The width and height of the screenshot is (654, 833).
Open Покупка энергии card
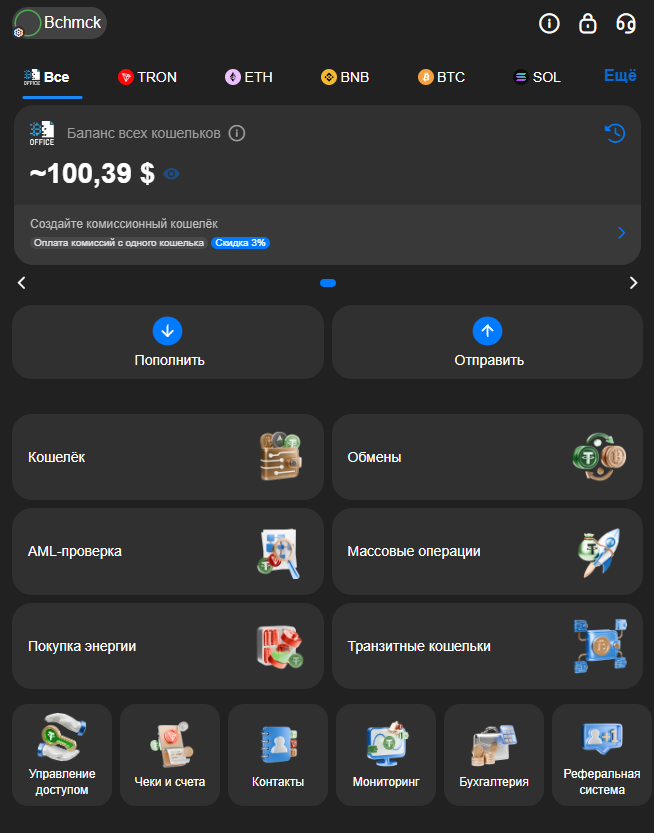168,646
